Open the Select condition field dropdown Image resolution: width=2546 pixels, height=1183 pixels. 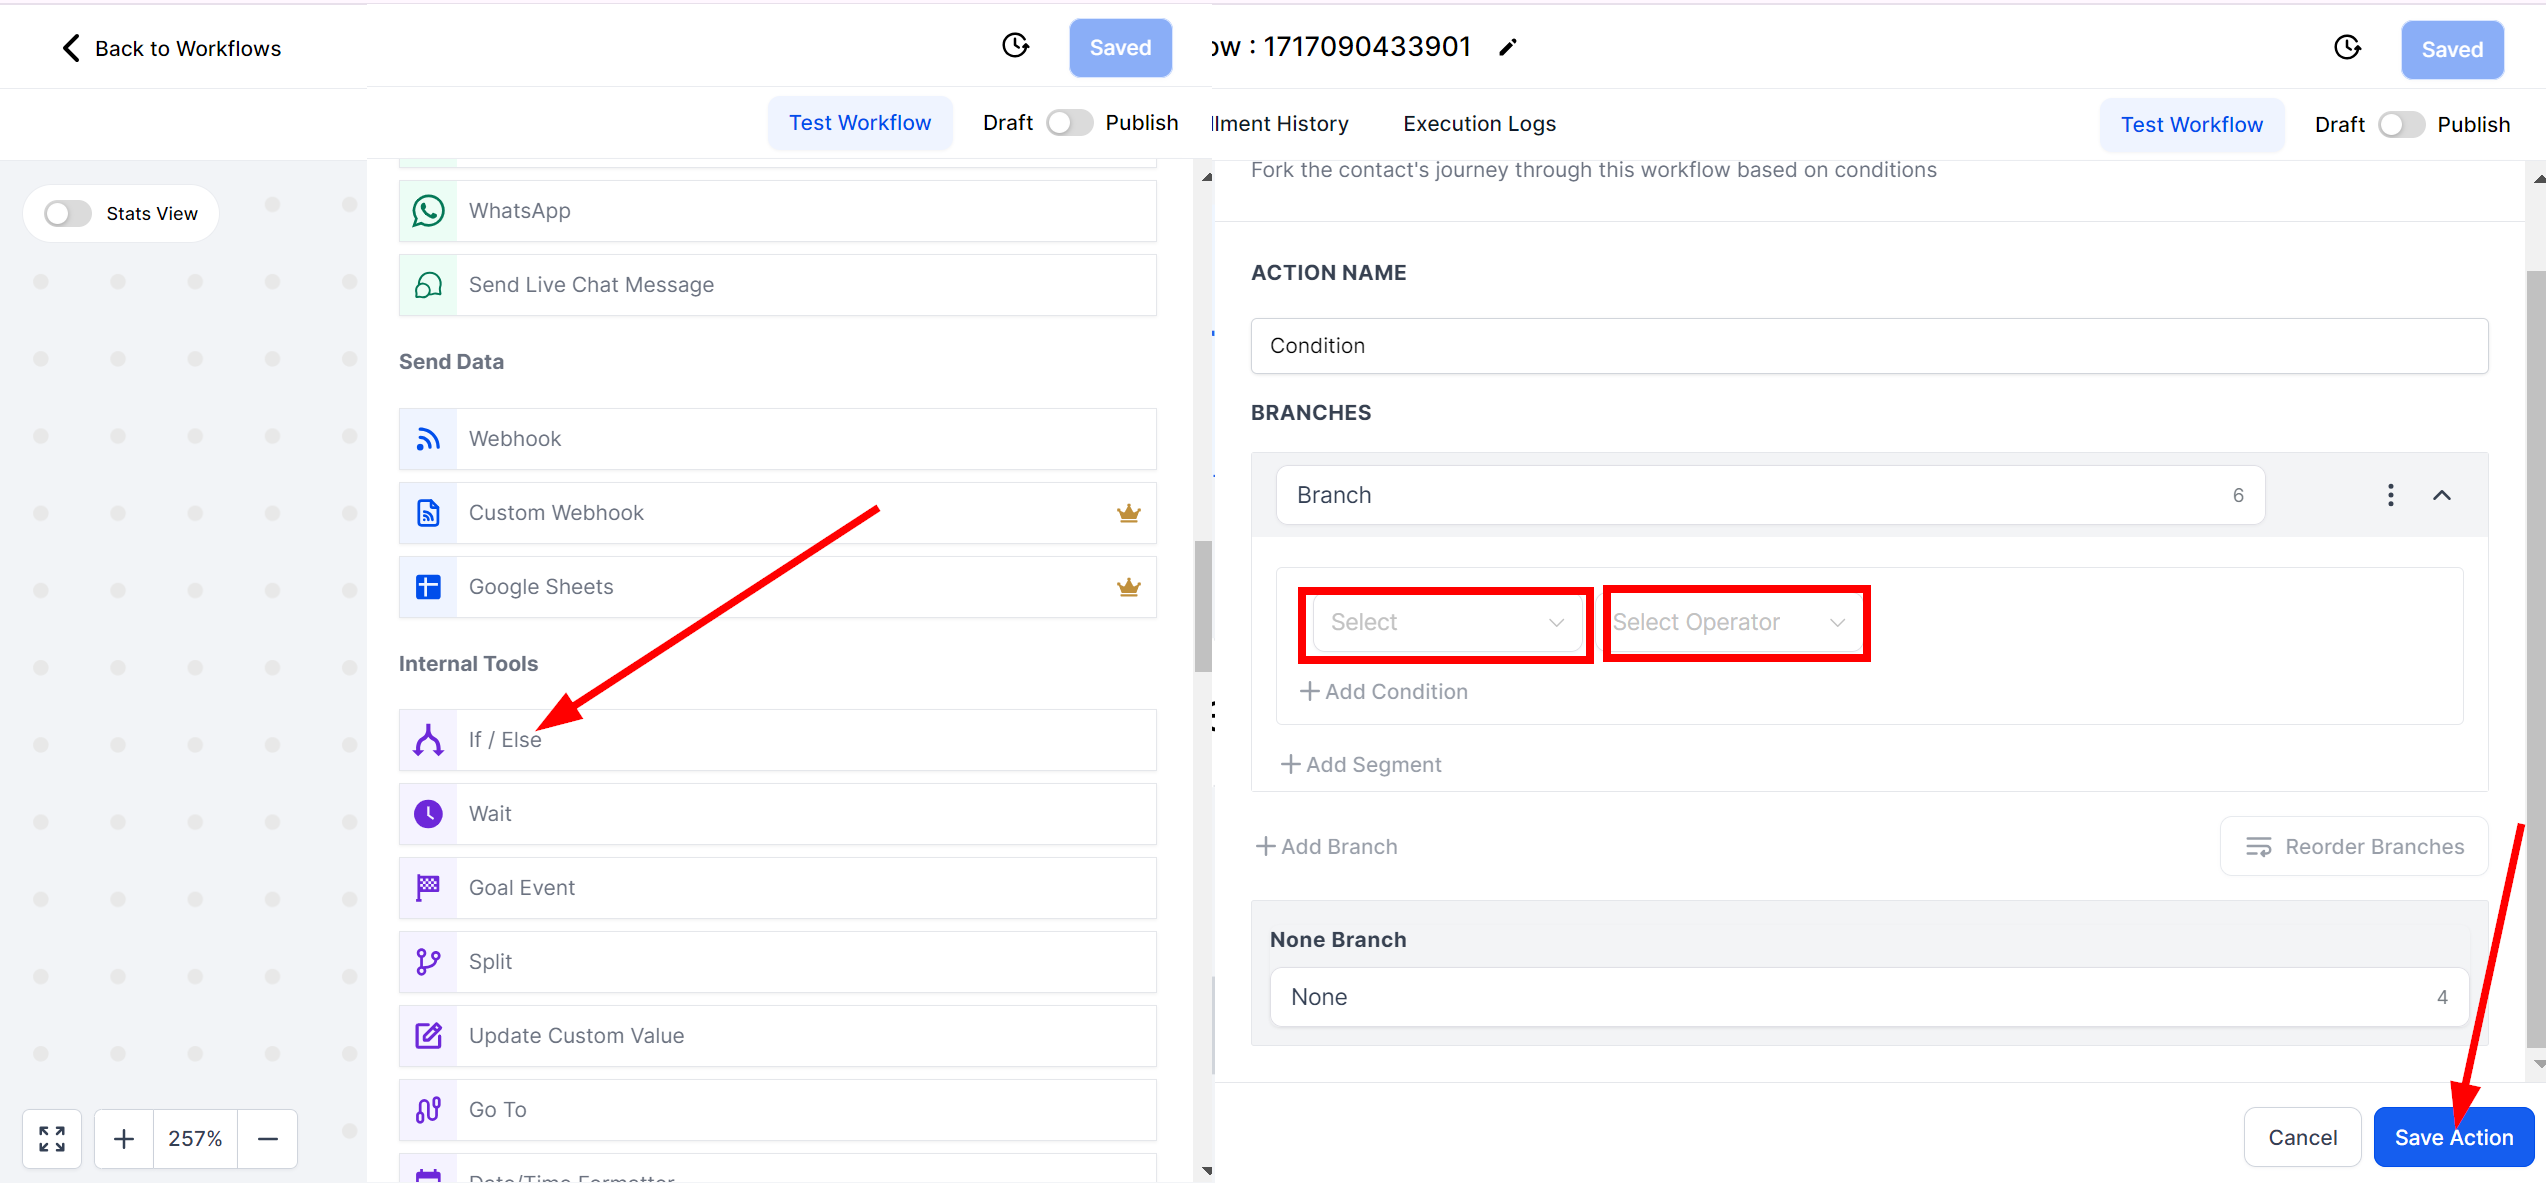(1446, 622)
